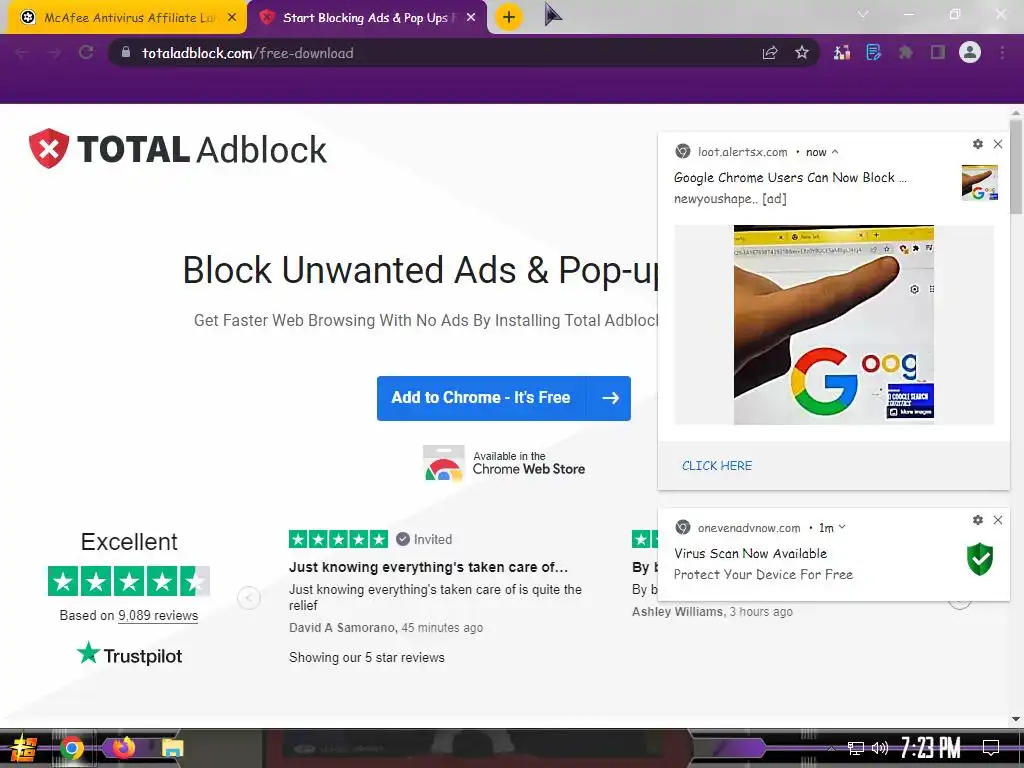1024x768 pixels.
Task: Dismiss the onevenadvnow.com notification
Action: coord(998,520)
